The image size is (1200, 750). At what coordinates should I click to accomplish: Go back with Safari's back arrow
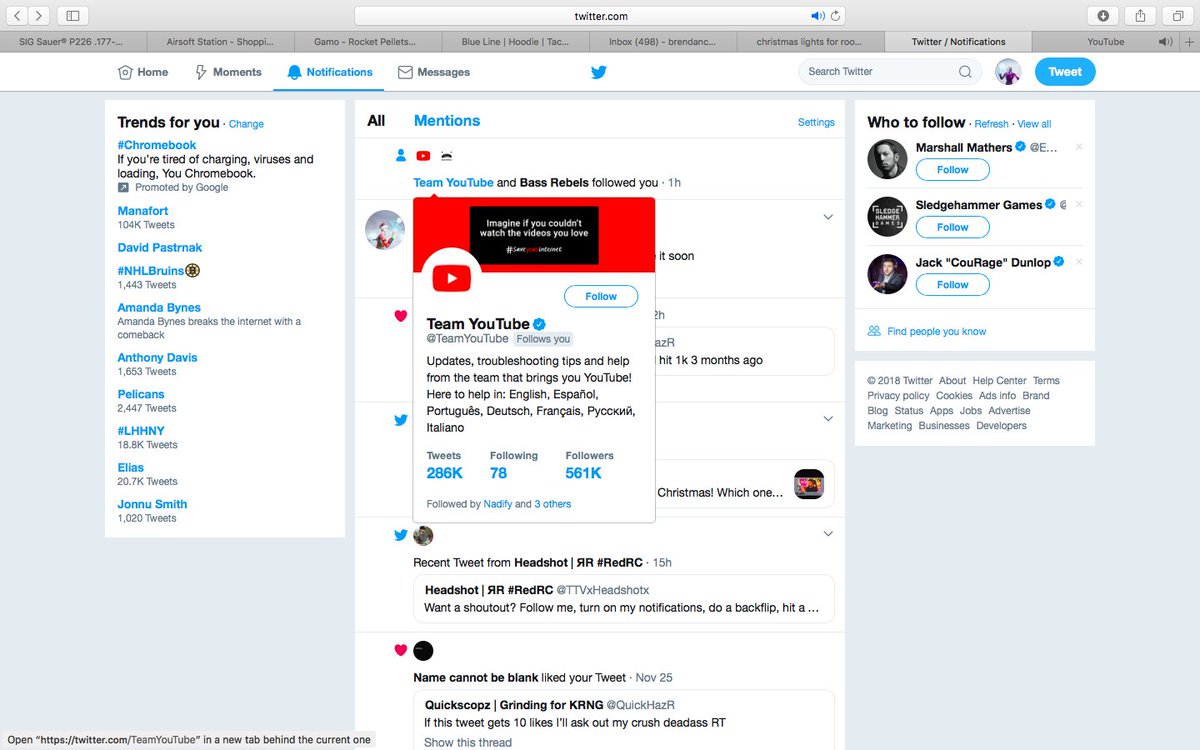(x=19, y=16)
